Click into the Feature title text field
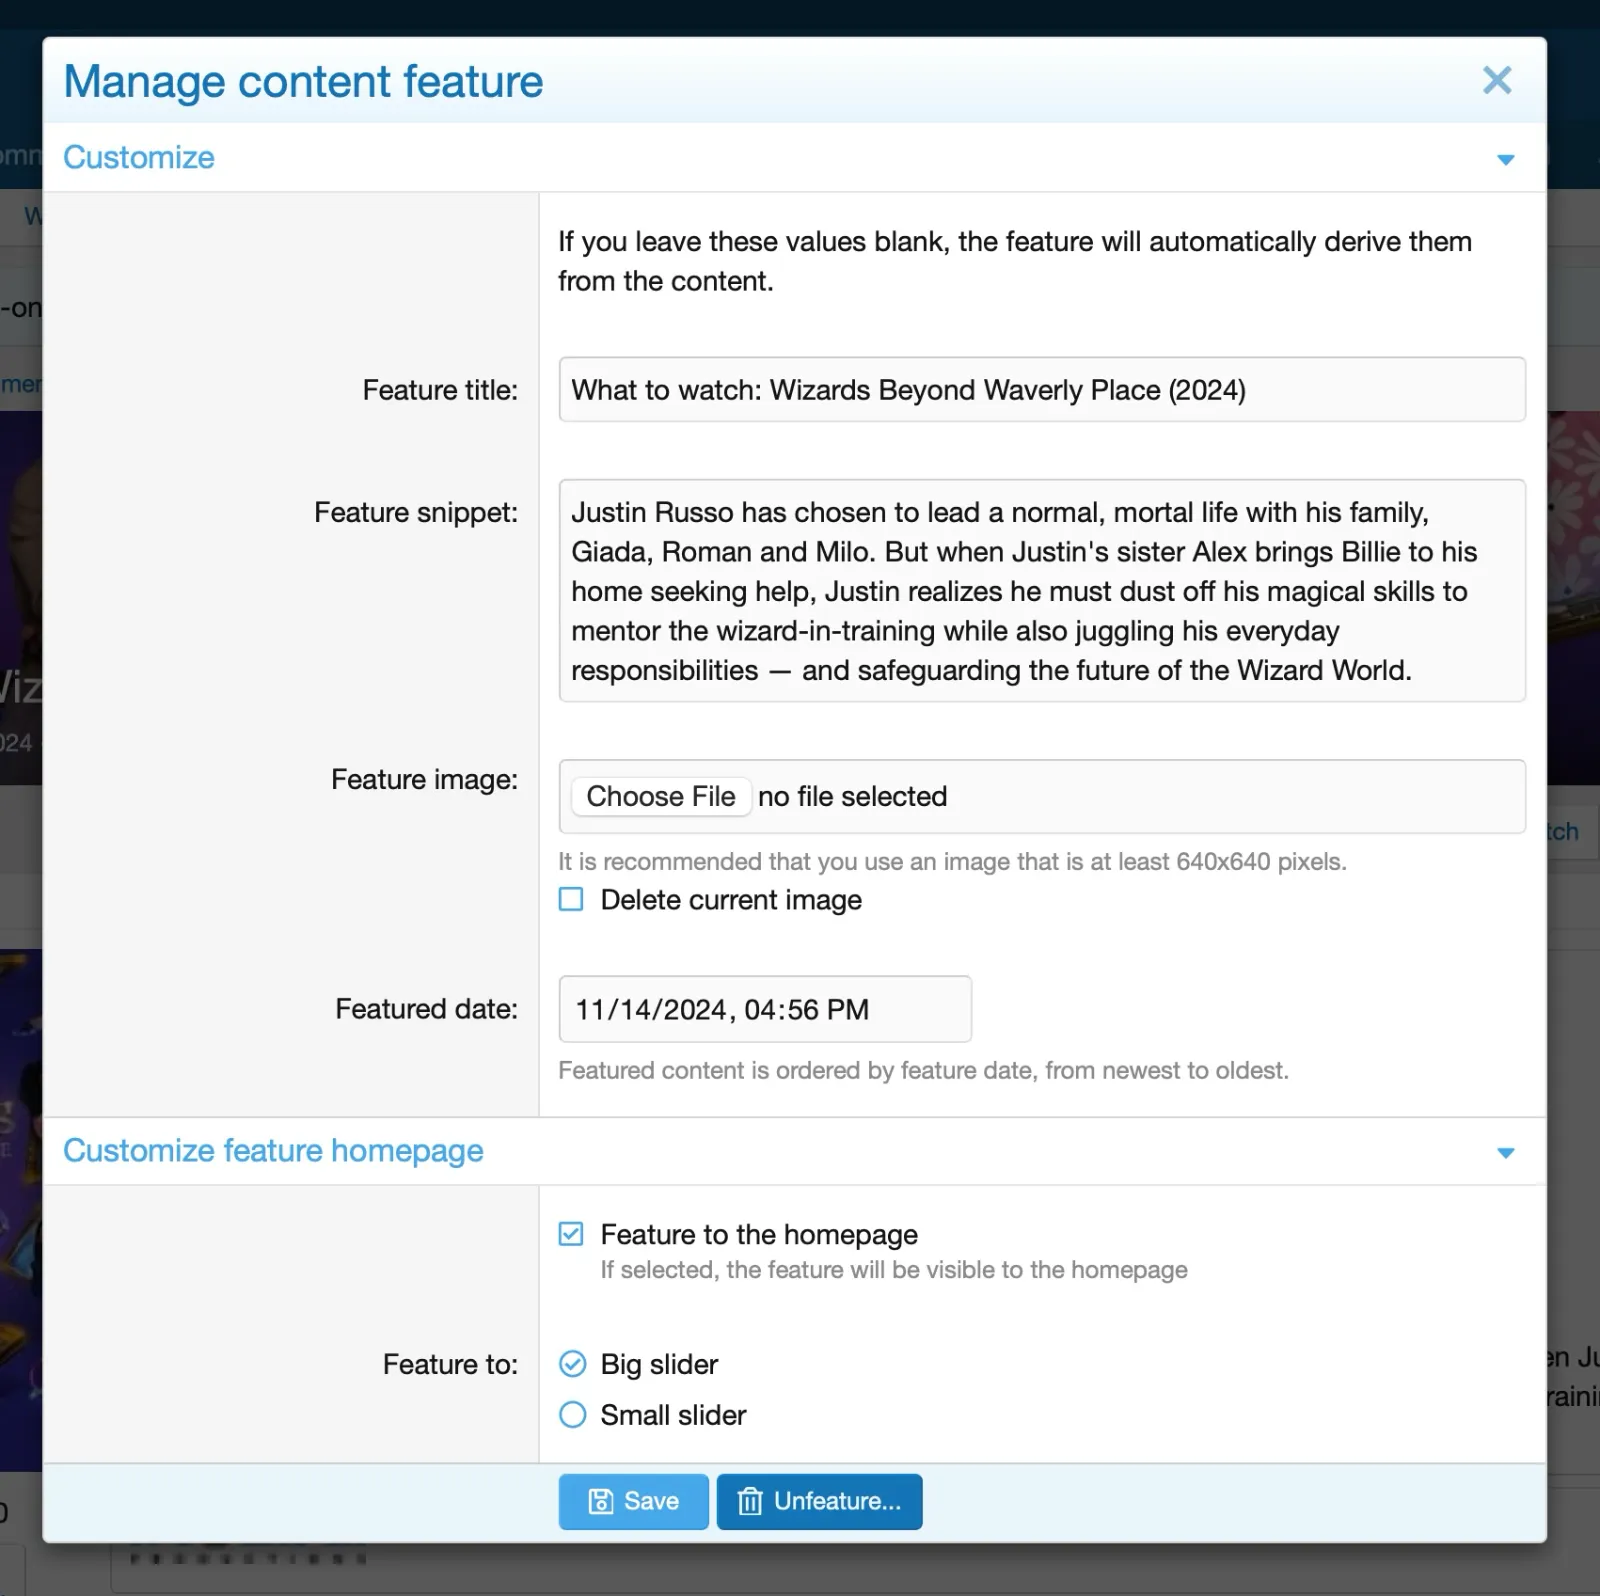Viewport: 1600px width, 1596px height. [1041, 390]
